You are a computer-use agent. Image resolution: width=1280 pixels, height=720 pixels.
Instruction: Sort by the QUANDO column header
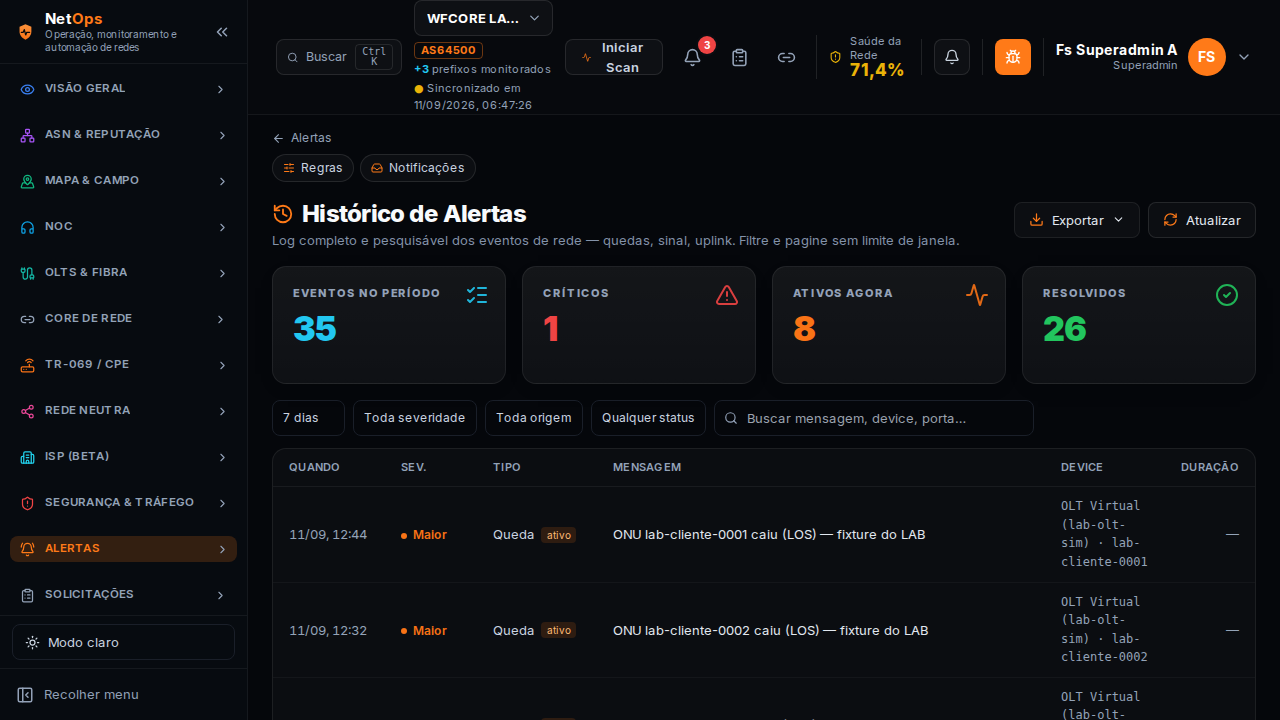[x=314, y=467]
